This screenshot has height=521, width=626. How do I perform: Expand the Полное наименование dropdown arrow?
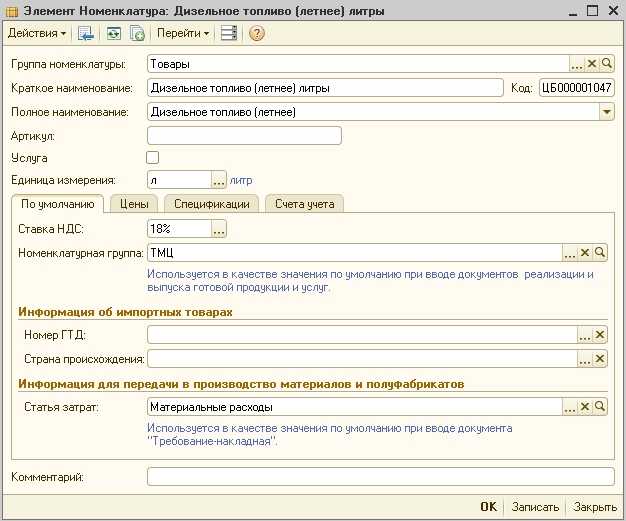(606, 112)
